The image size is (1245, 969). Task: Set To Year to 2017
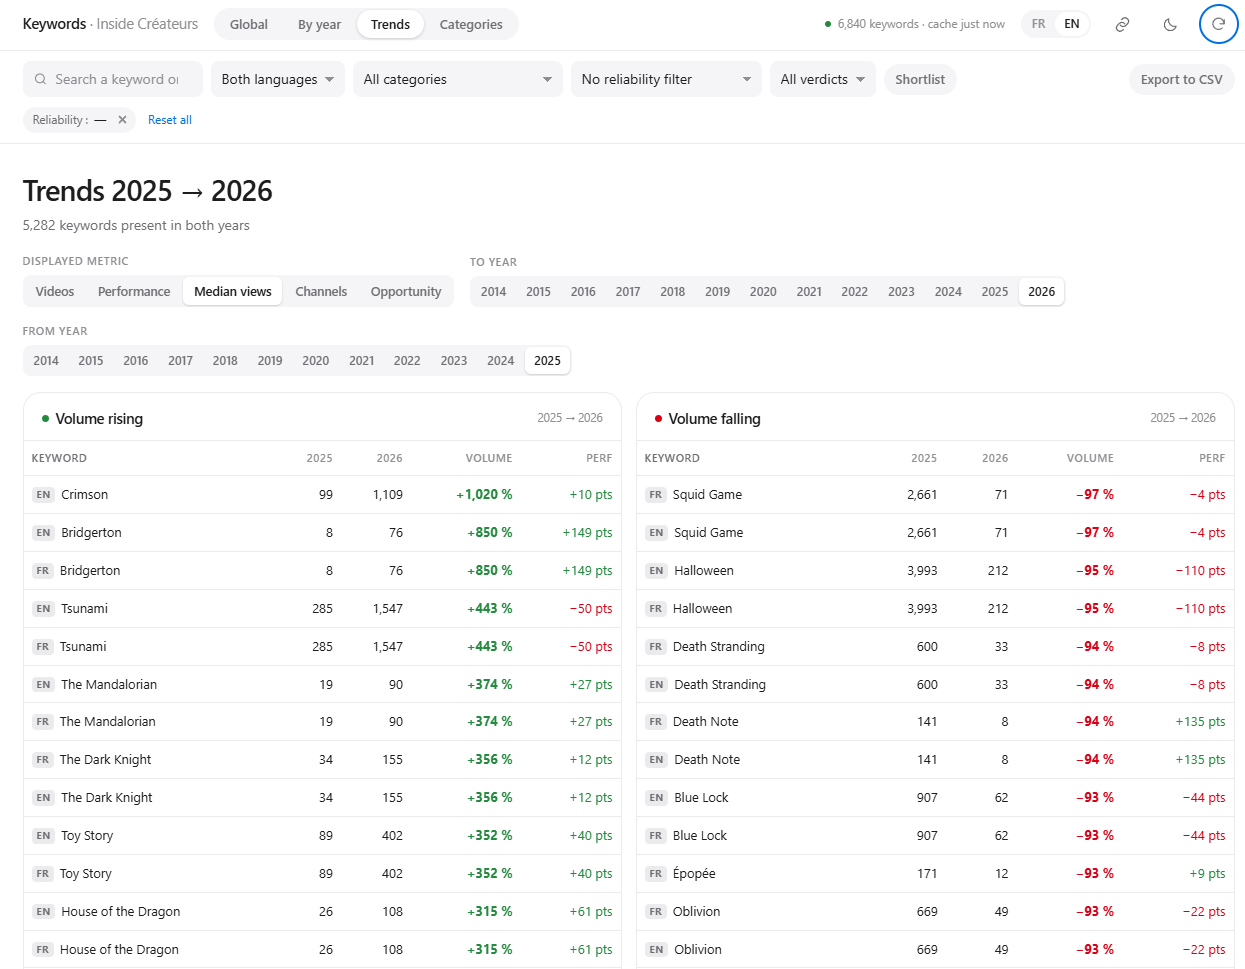[x=627, y=291]
